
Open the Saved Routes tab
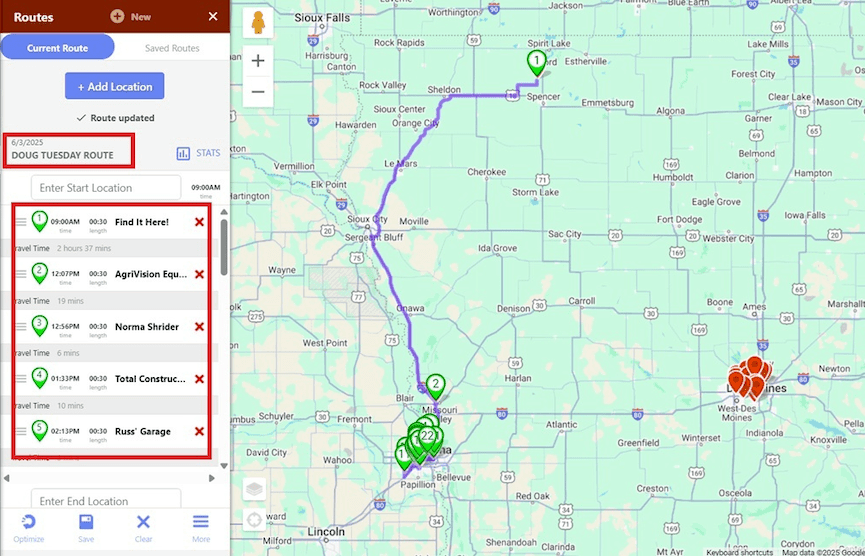tap(172, 48)
